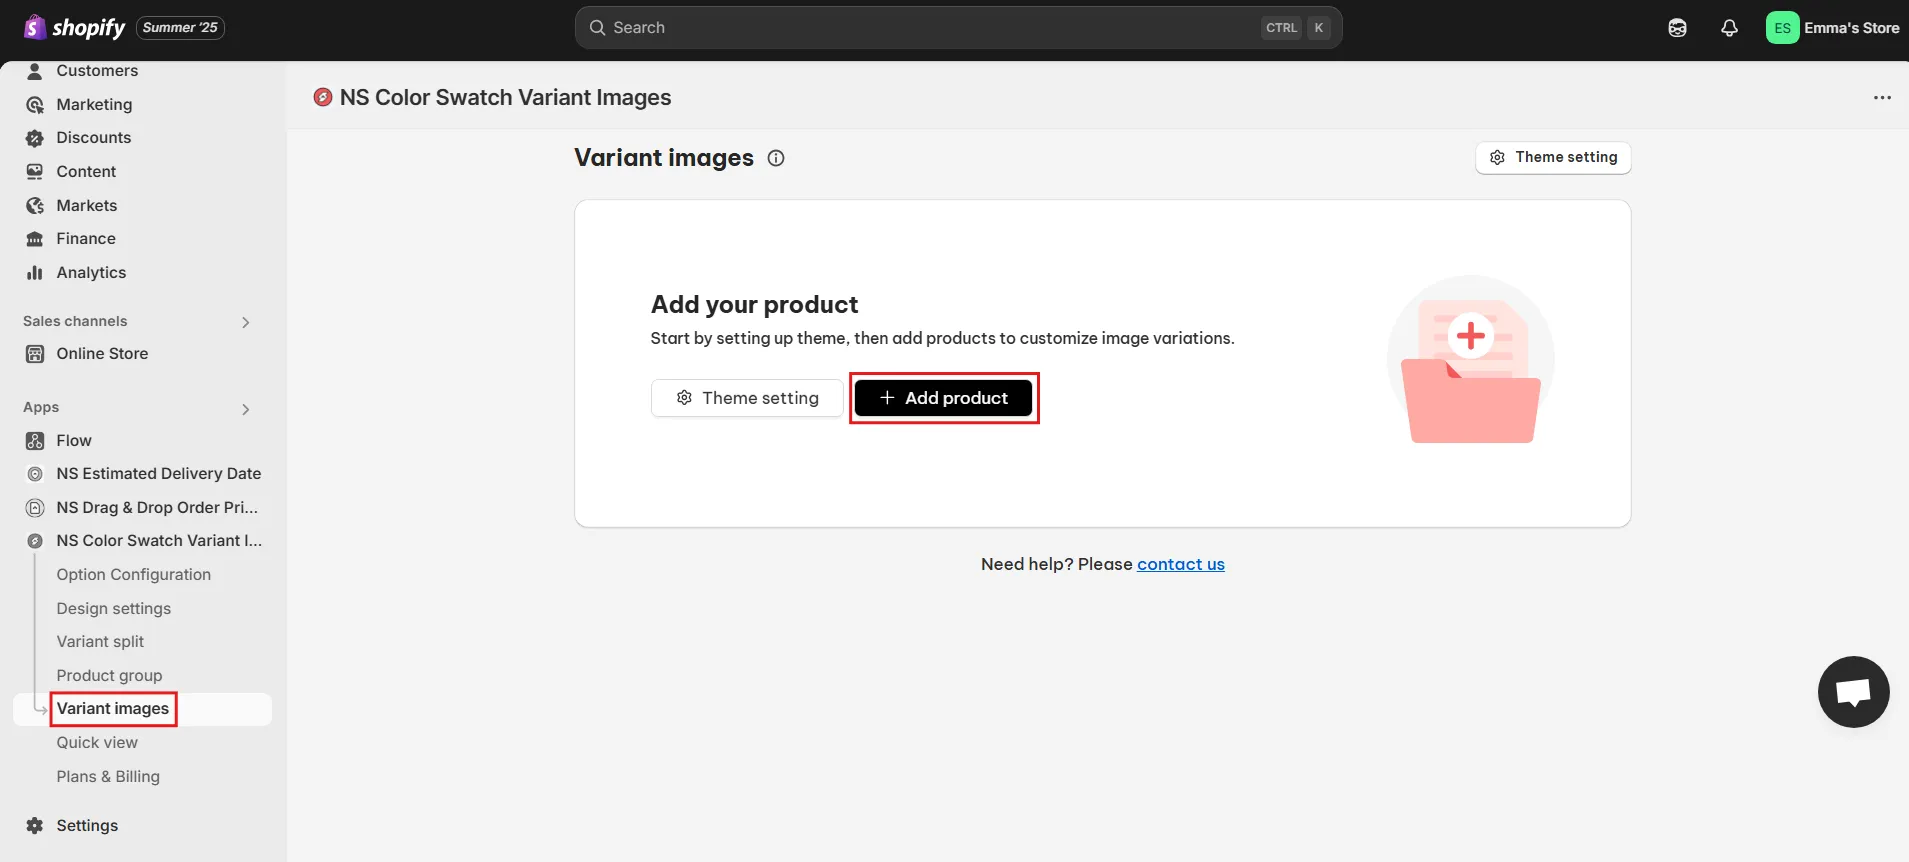Open Emma's Store account menu

pyautogui.click(x=1833, y=28)
